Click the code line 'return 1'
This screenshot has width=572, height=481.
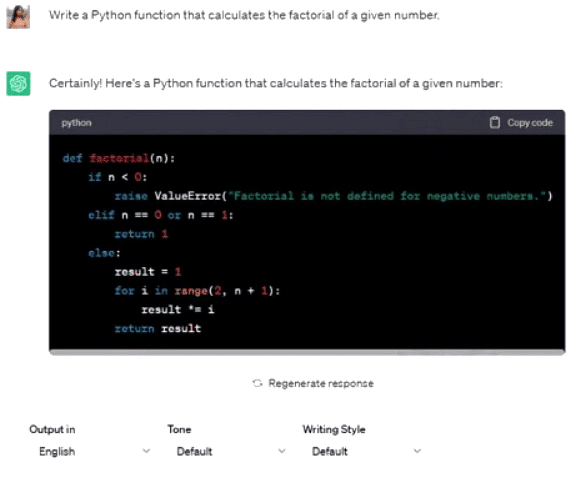coord(141,234)
